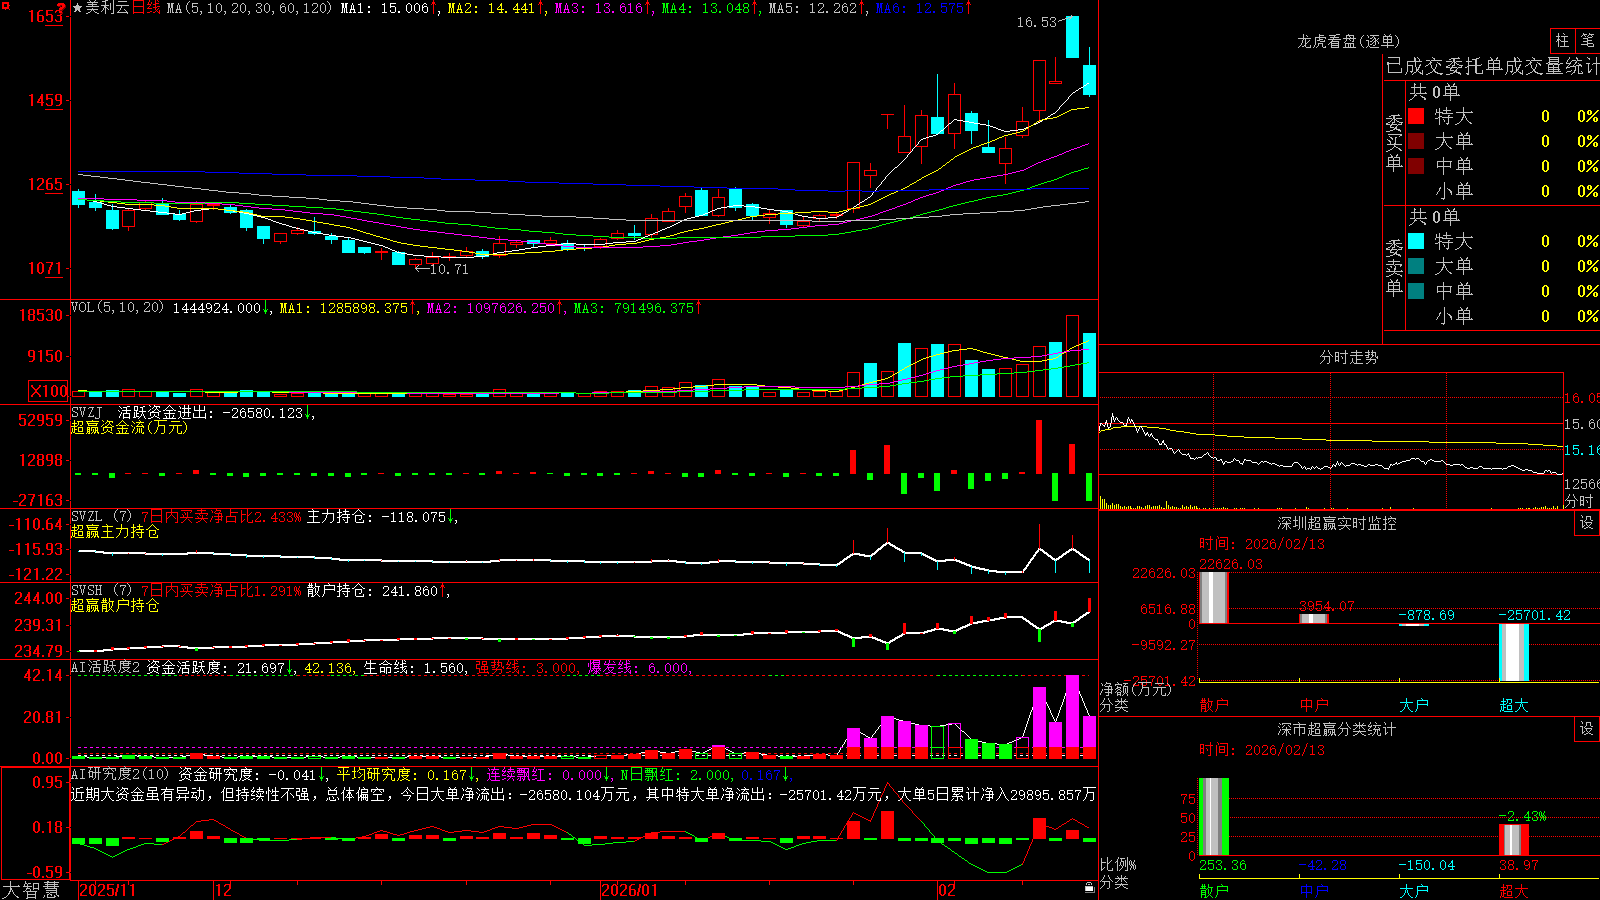Click the 深市超赢分类统计 panel title
The height and width of the screenshot is (900, 1600).
[x=1337, y=729]
